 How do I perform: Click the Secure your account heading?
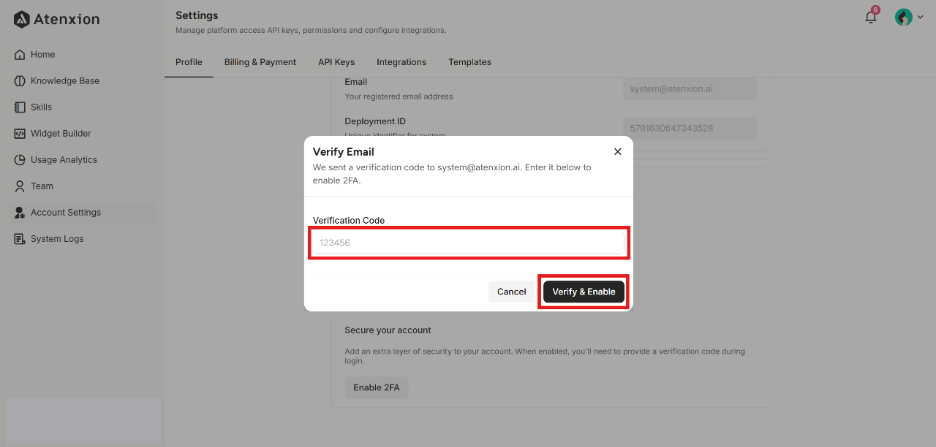(387, 330)
